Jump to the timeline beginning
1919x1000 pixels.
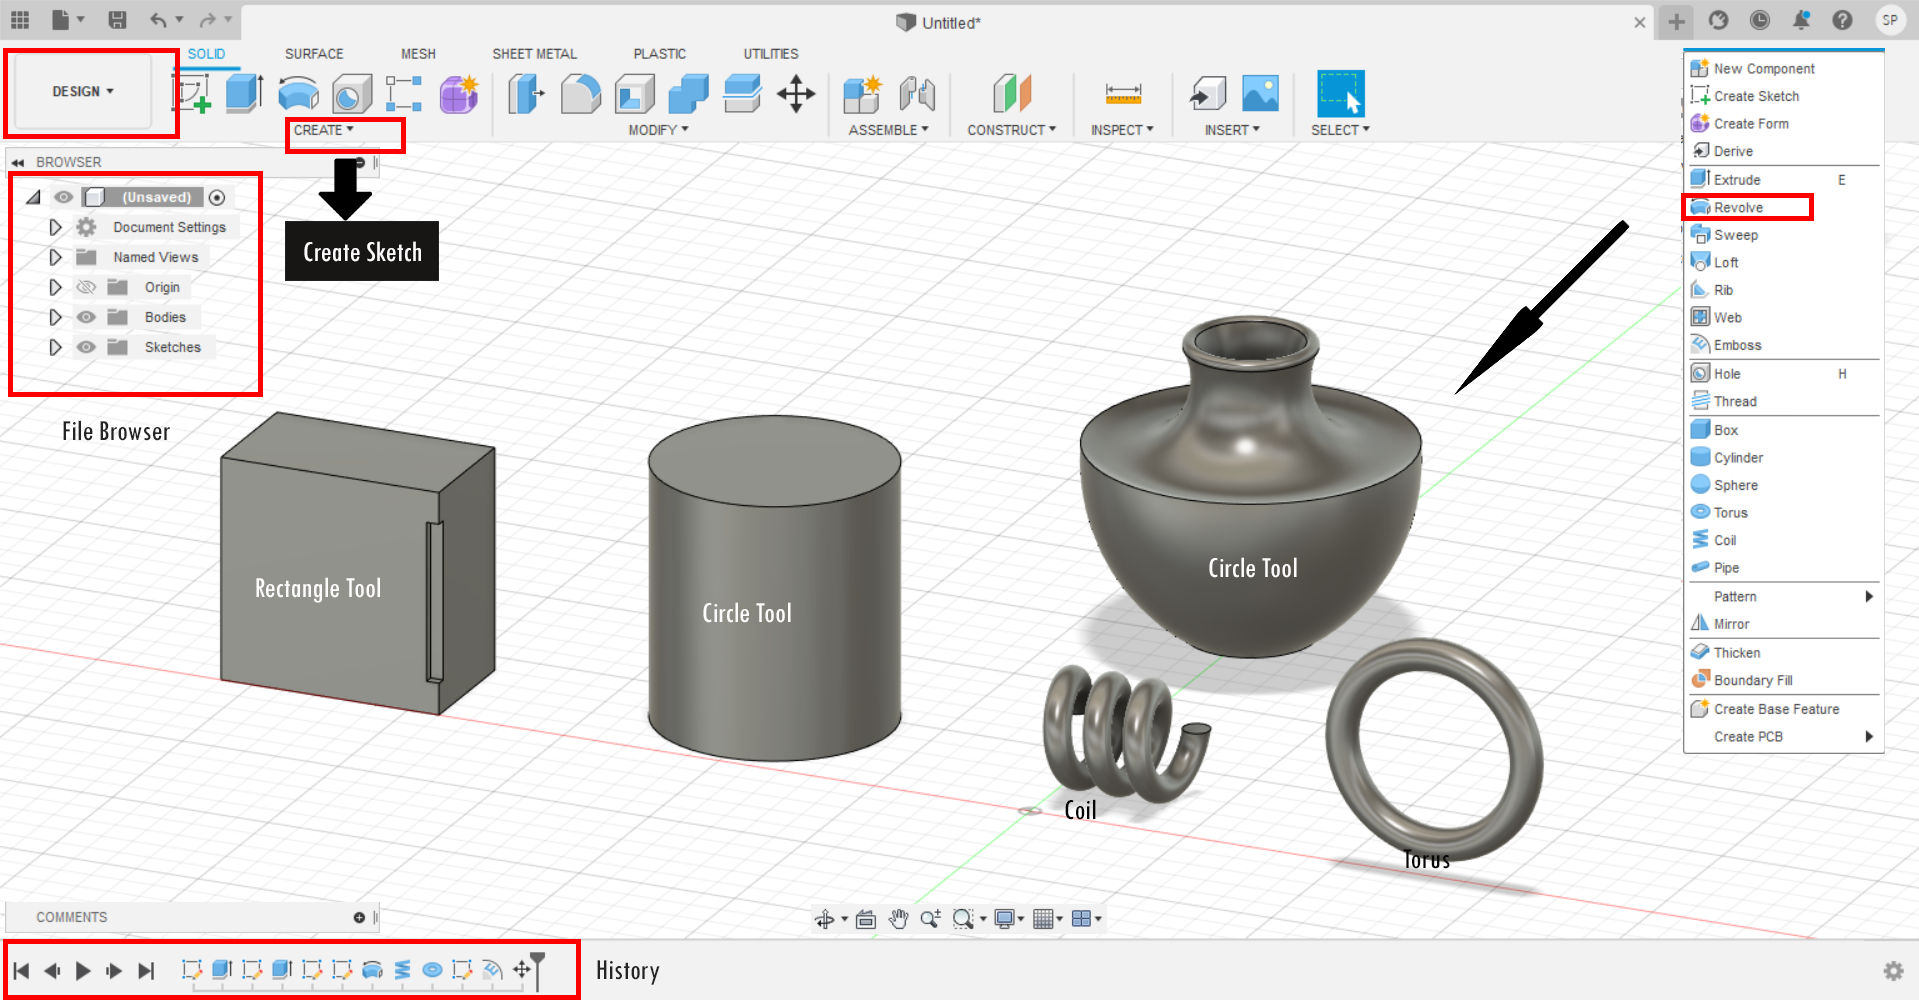pos(21,970)
